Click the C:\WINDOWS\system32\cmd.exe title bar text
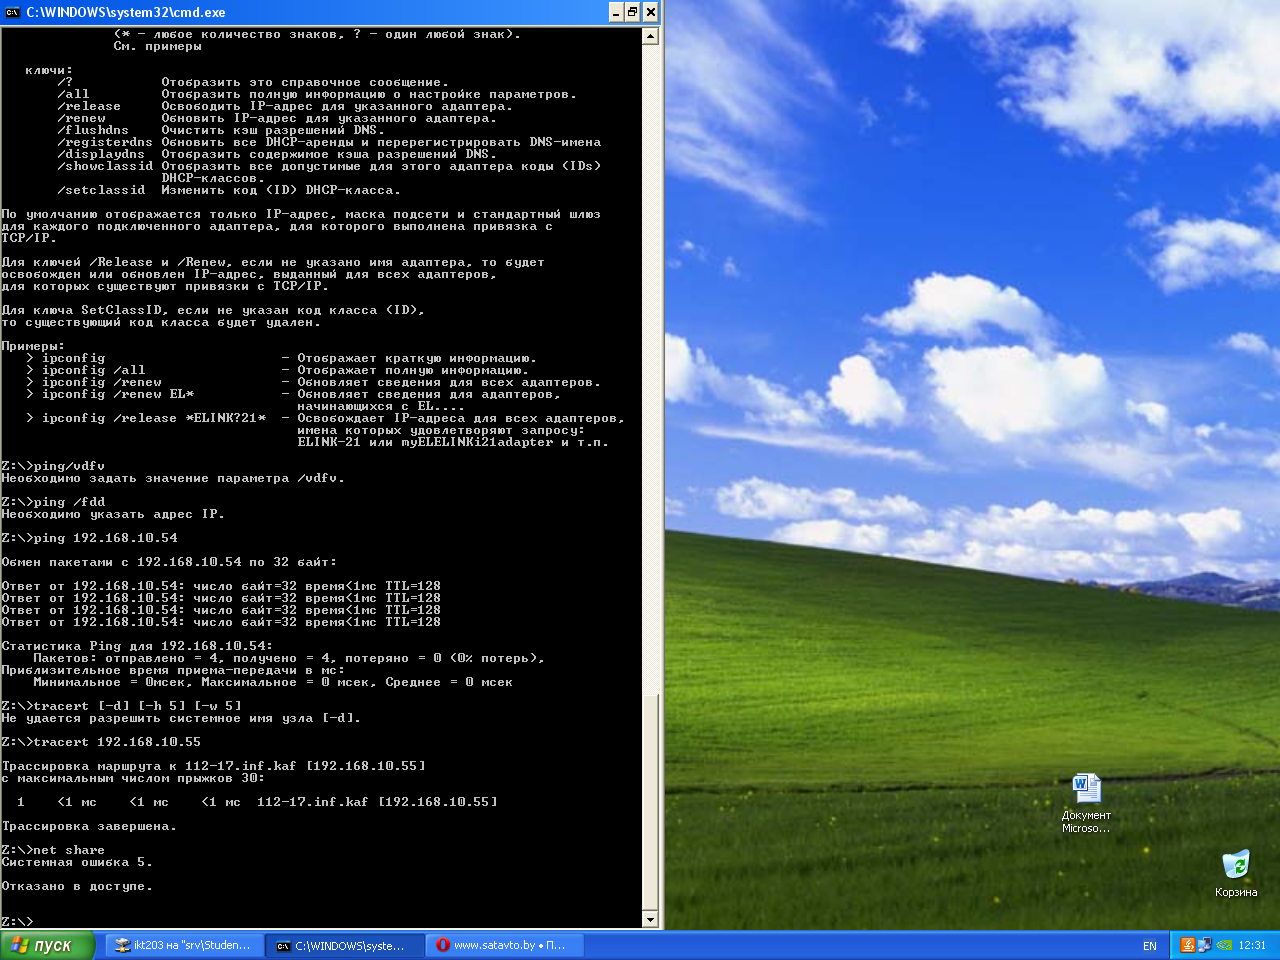This screenshot has height=960, width=1280. click(126, 12)
